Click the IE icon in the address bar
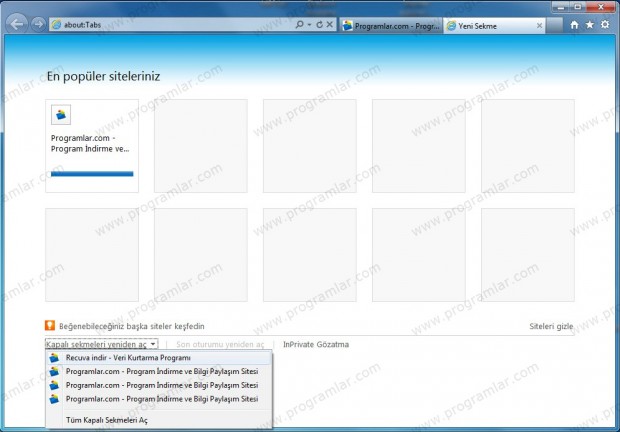The image size is (620, 432). (x=57, y=25)
